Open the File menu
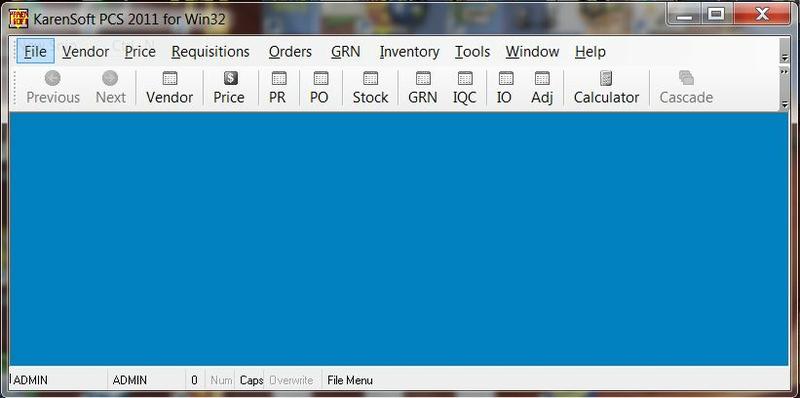The image size is (800, 398). [x=35, y=52]
